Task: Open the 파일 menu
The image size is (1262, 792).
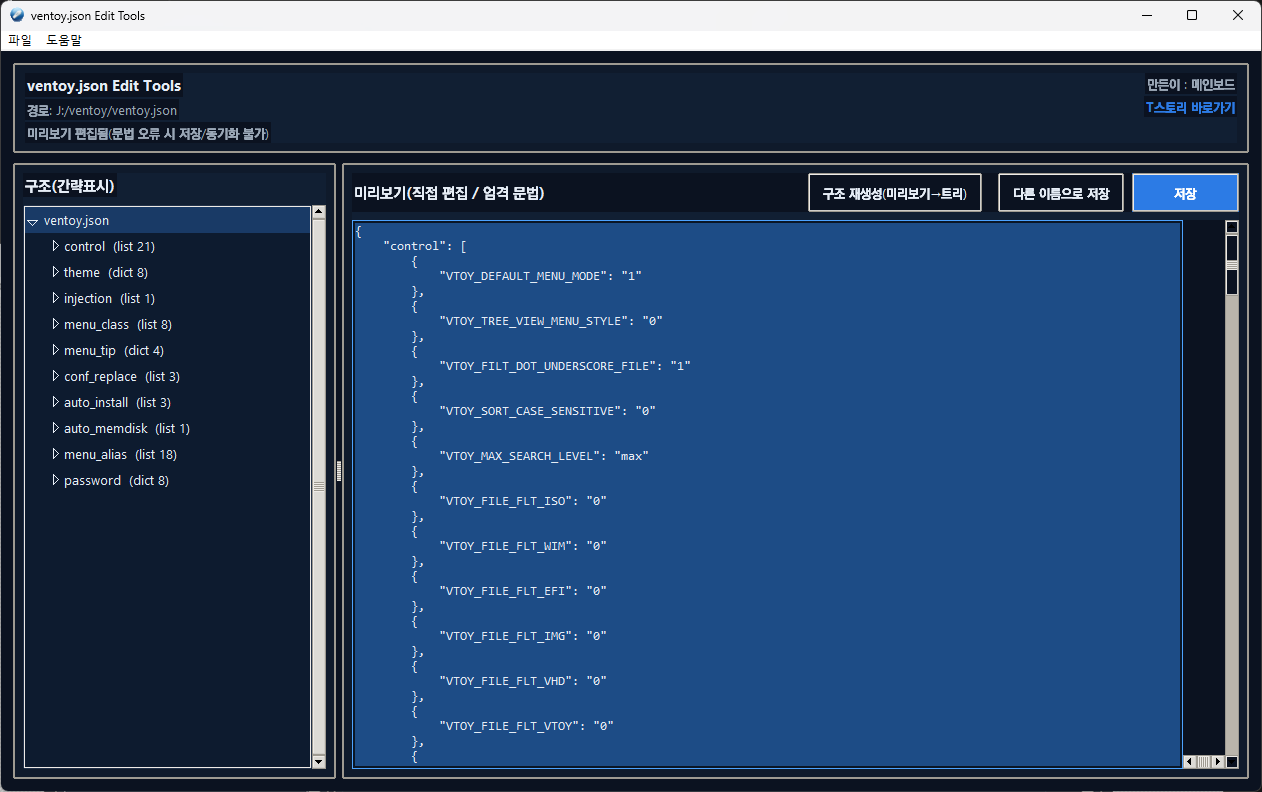Action: pyautogui.click(x=20, y=40)
